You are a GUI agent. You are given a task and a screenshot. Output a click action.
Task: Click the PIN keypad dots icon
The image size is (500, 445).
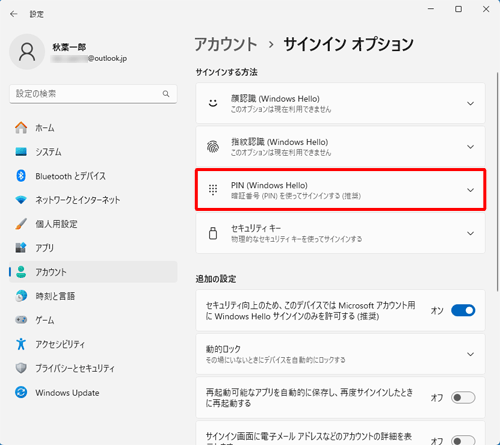[213, 190]
